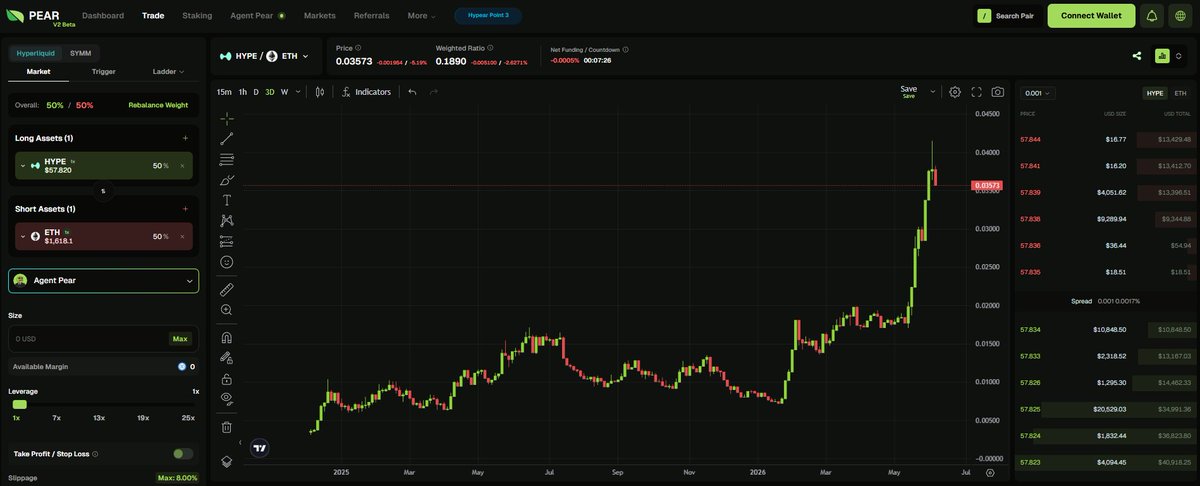Show HYPE order book
Screen dimensions: 1200x486
pyautogui.click(x=1155, y=93)
